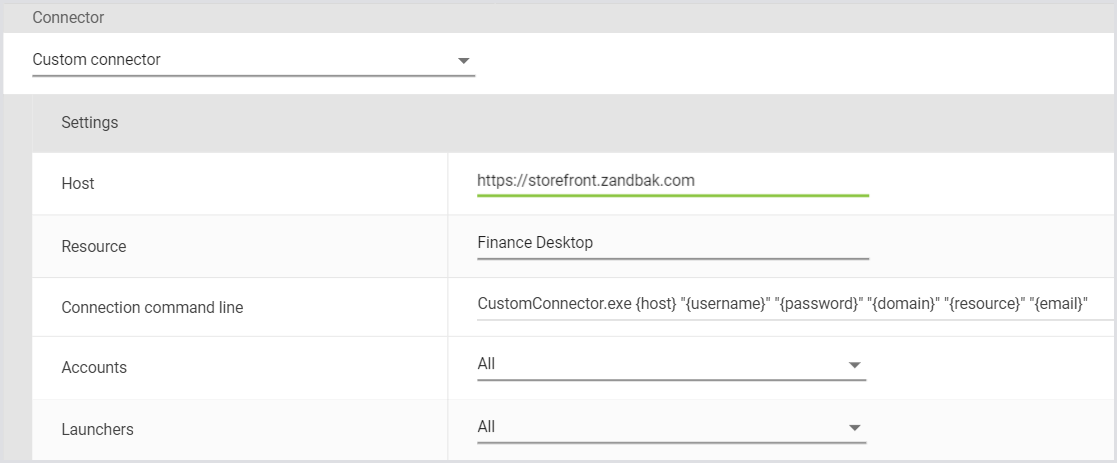Click the Connection command line input
This screenshot has height=463, width=1117.
coord(780,304)
